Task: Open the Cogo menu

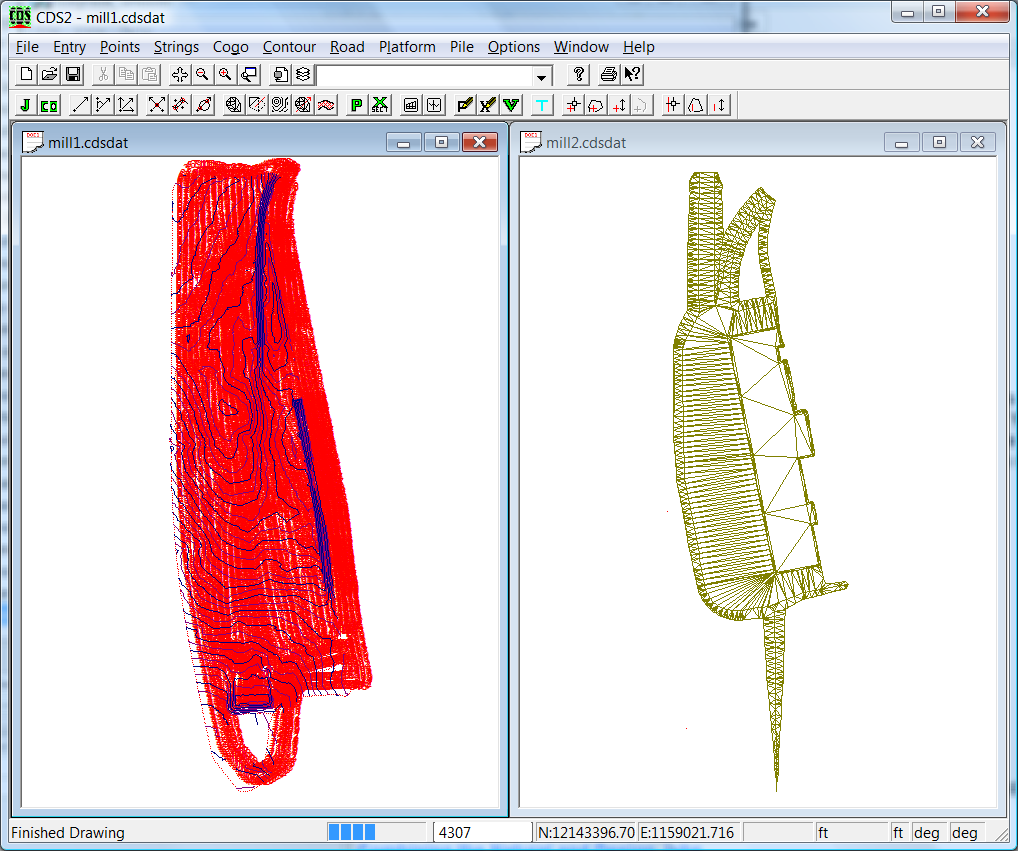Action: (x=230, y=47)
